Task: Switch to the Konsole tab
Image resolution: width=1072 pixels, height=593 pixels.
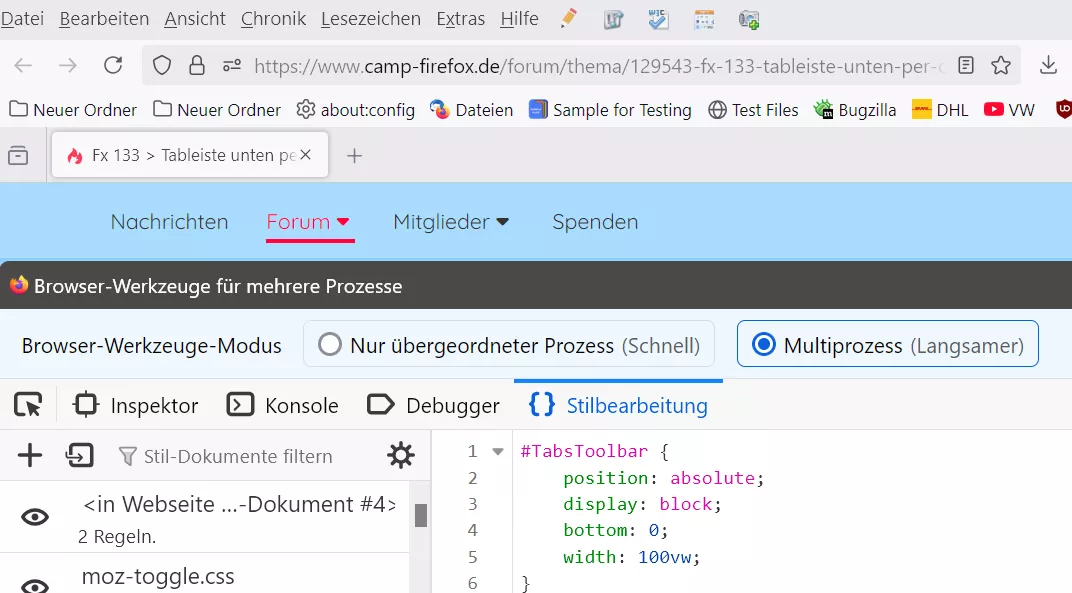Action: [282, 405]
